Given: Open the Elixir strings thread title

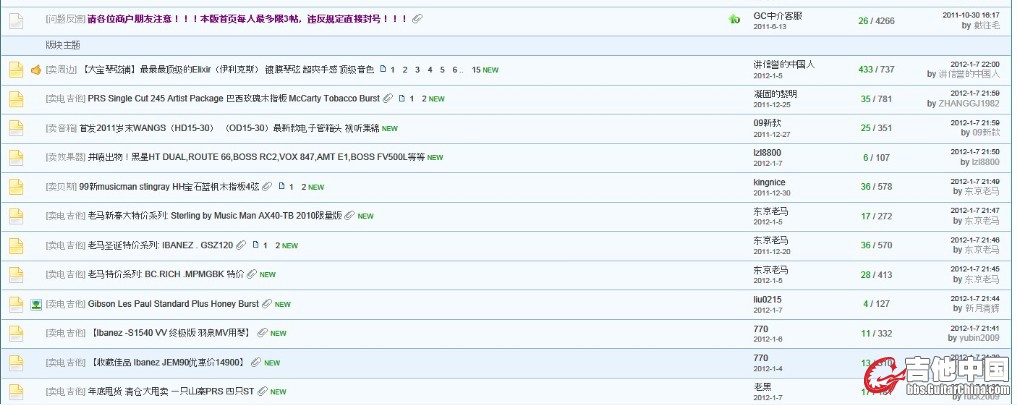Looking at the screenshot, I should pos(229,69).
